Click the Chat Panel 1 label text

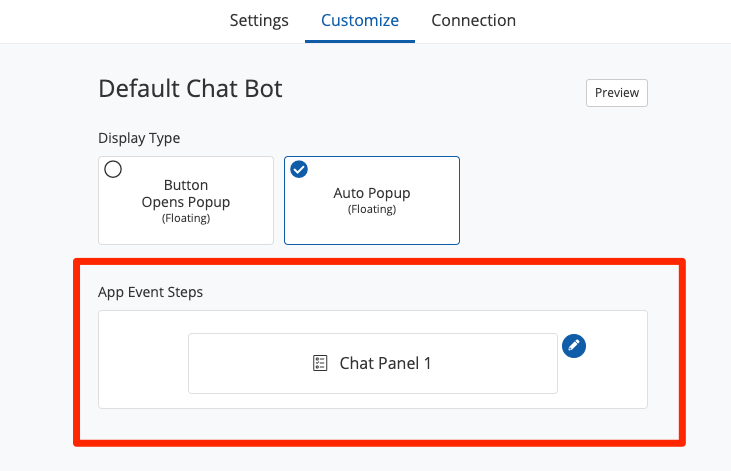tap(385, 363)
